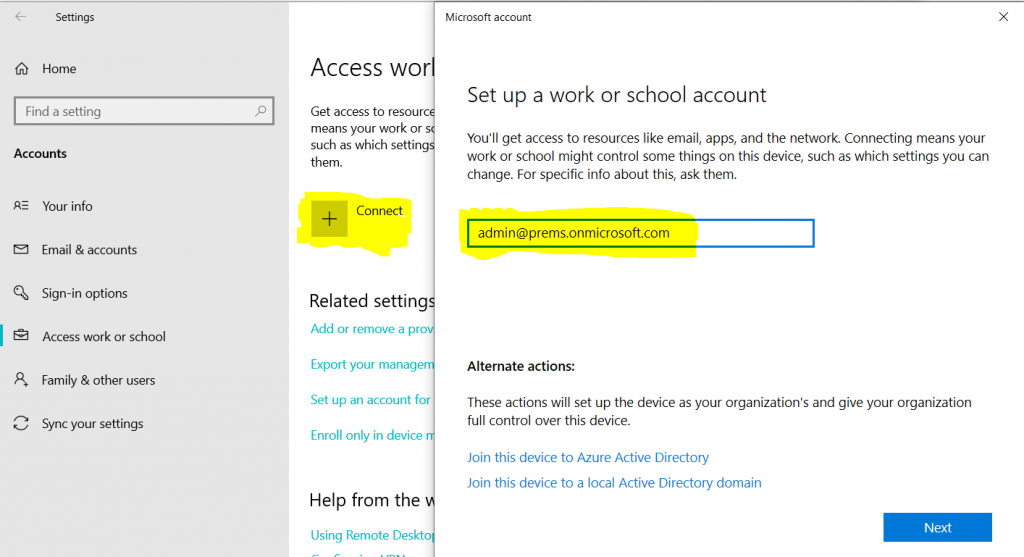Open Sign-in options
This screenshot has width=1024, height=557.
click(x=84, y=293)
